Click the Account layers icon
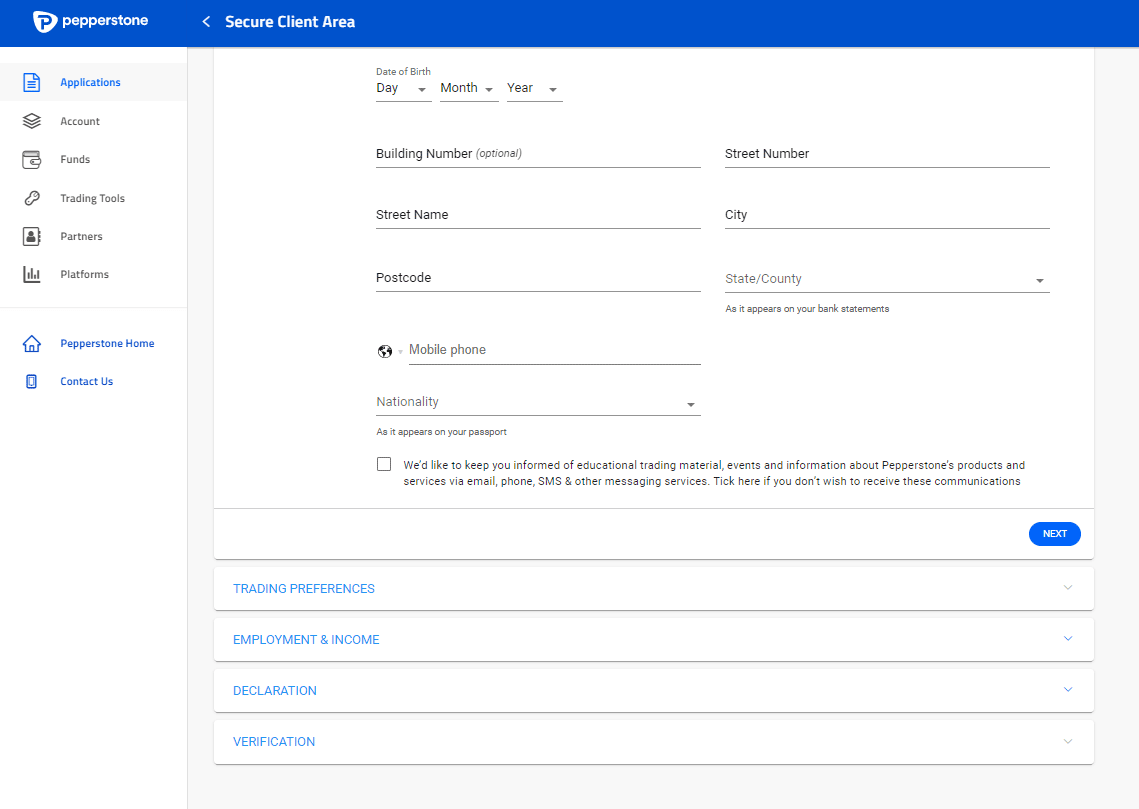 click(x=32, y=121)
